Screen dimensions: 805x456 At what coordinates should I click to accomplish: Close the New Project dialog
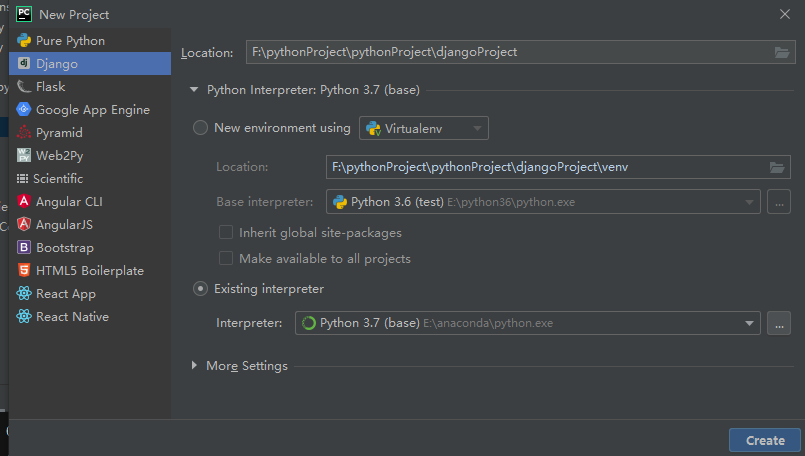tap(784, 14)
